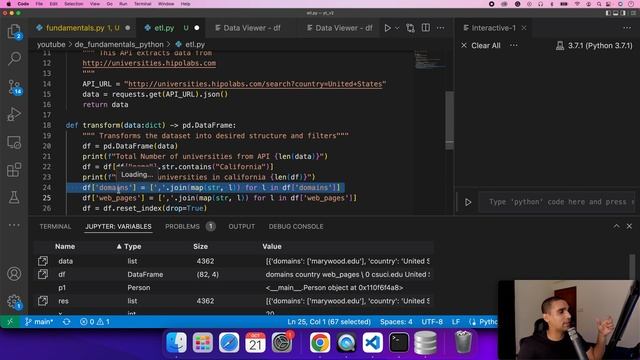The image size is (640, 360).
Task: Execute the interactive input cell
Action: point(468,202)
